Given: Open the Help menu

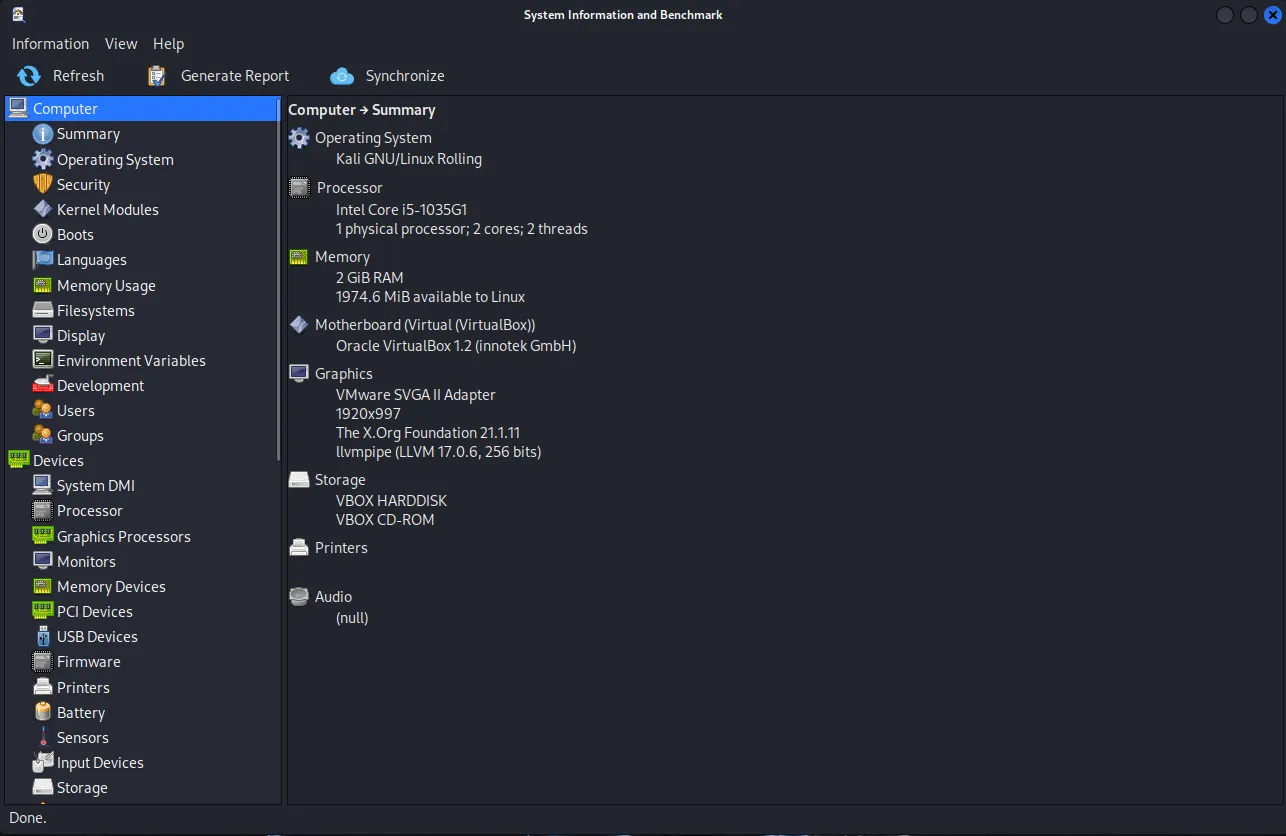Looking at the screenshot, I should (168, 44).
